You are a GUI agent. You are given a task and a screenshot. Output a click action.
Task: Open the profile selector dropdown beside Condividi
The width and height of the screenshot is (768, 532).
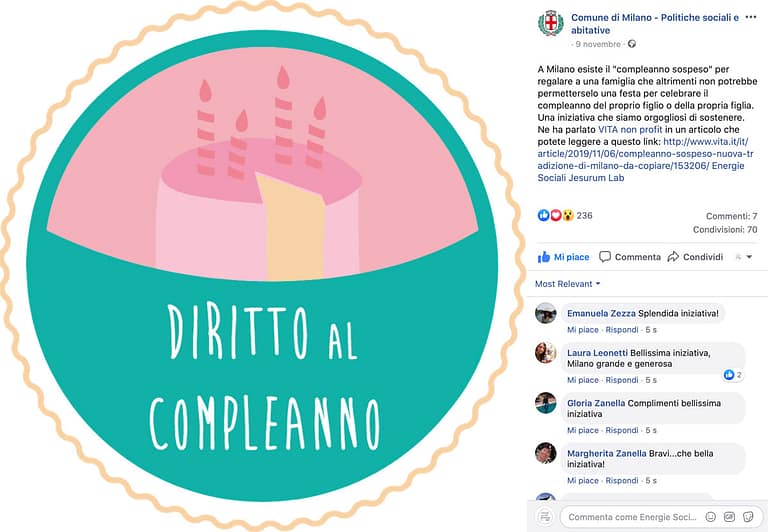click(744, 257)
